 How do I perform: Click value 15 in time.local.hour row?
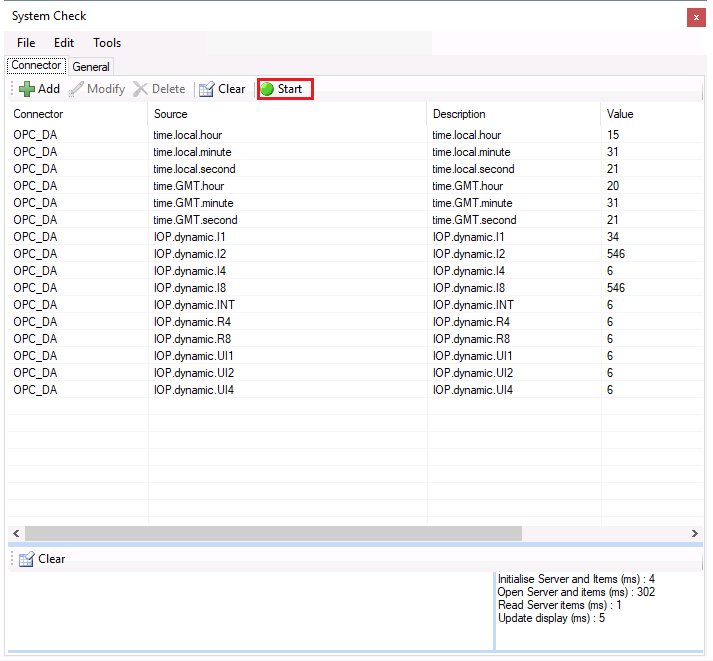point(613,135)
